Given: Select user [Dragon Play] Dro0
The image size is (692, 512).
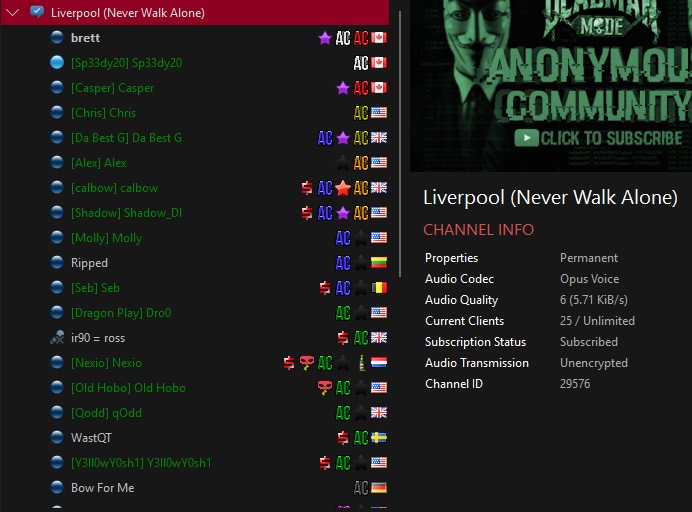Looking at the screenshot, I should (120, 313).
